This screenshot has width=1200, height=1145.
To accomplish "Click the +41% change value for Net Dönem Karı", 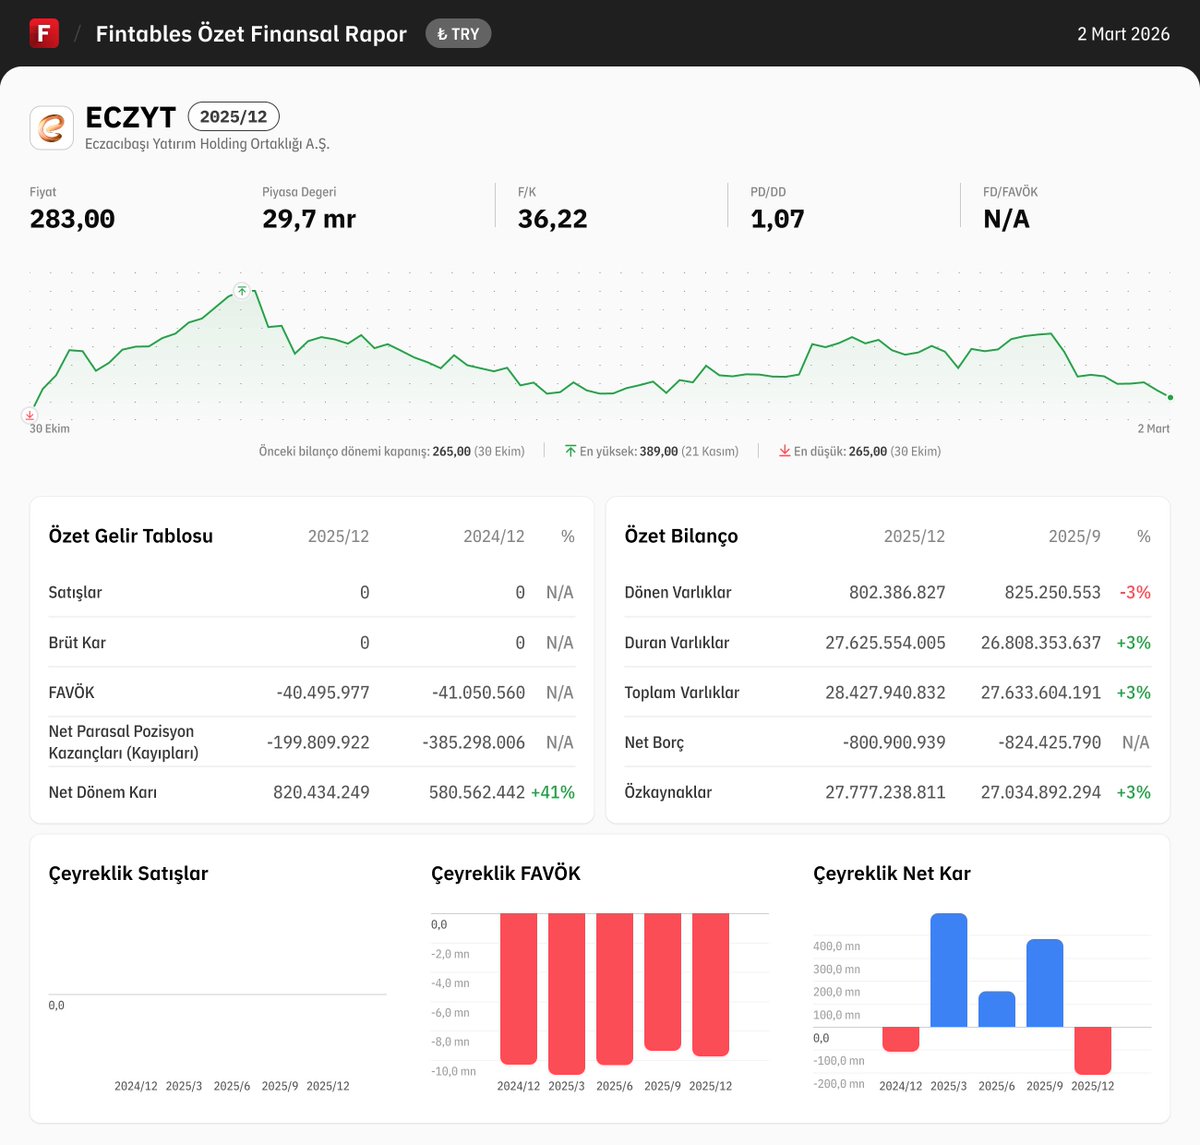I will tap(552, 791).
